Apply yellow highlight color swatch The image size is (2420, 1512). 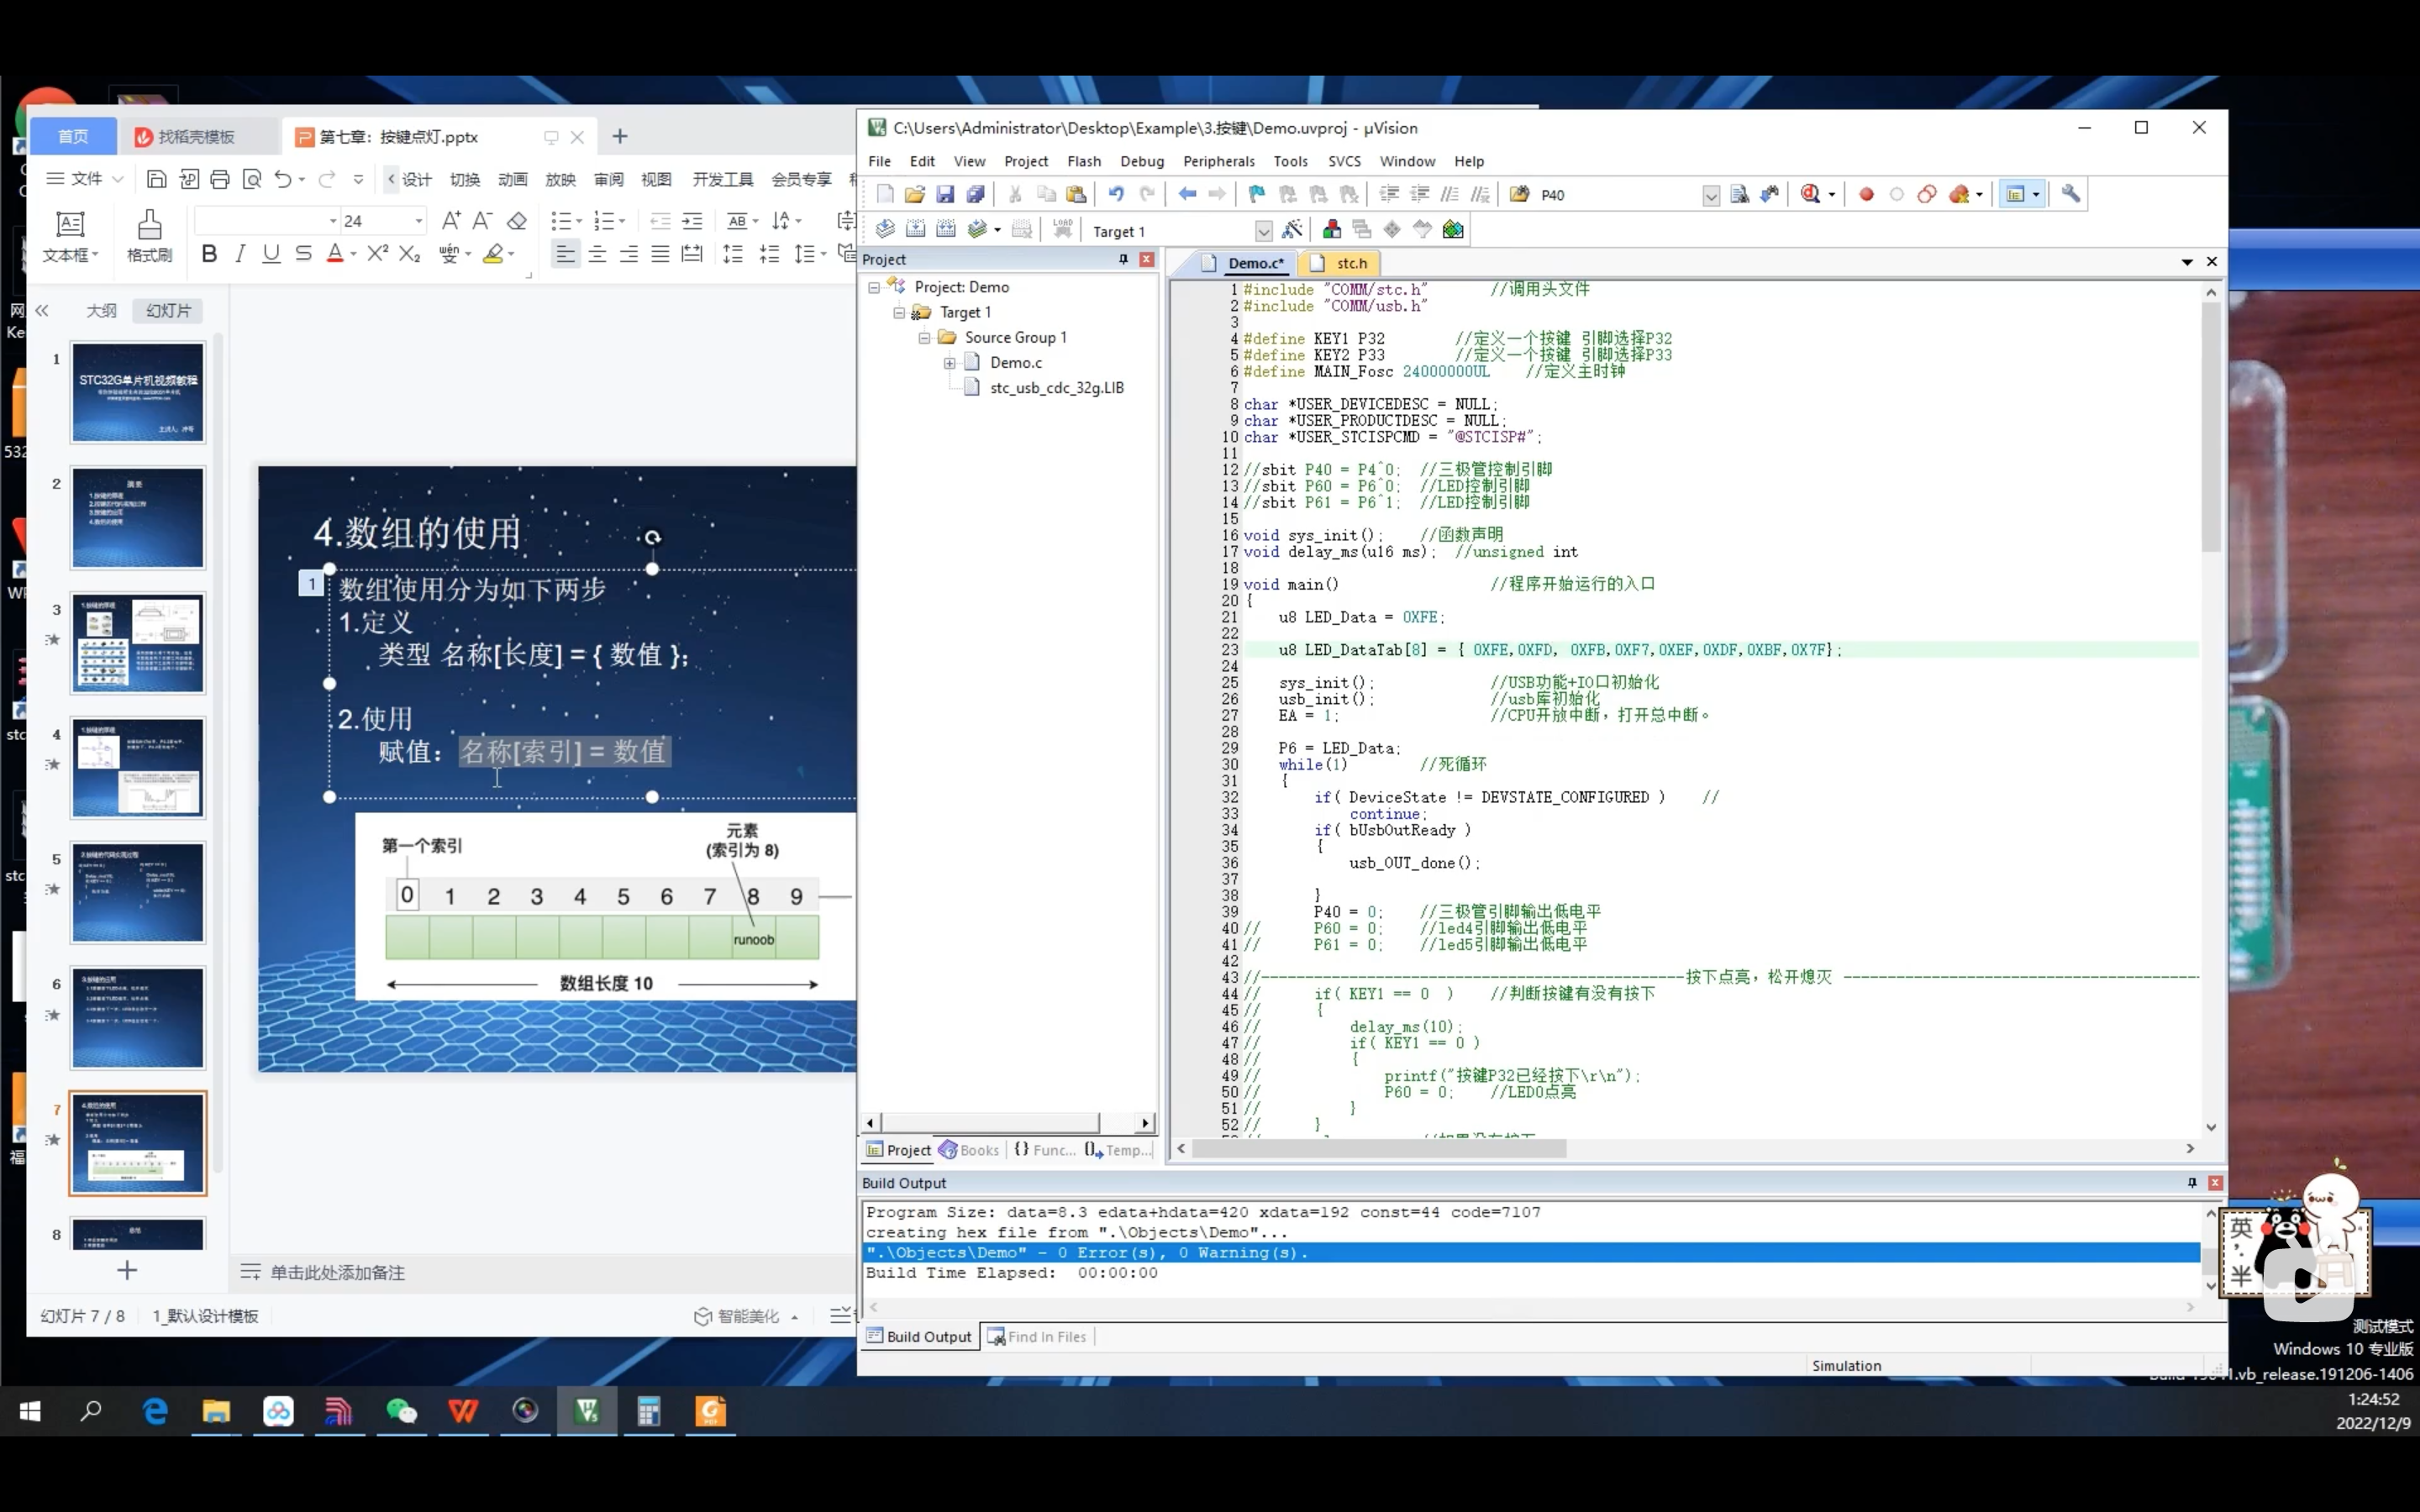coord(493,254)
